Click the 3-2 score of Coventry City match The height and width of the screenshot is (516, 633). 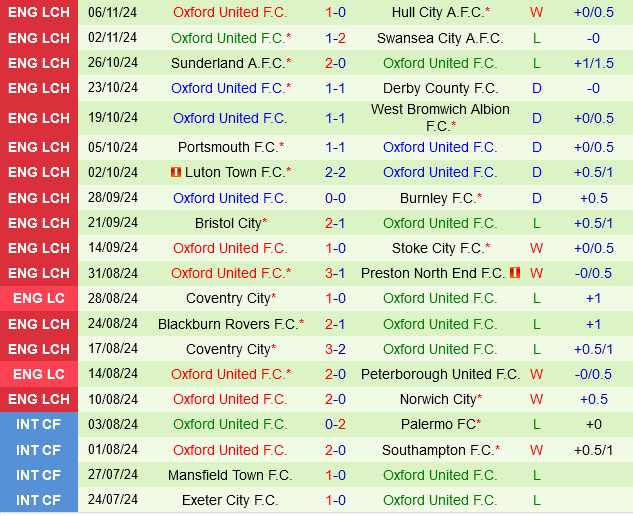click(335, 349)
